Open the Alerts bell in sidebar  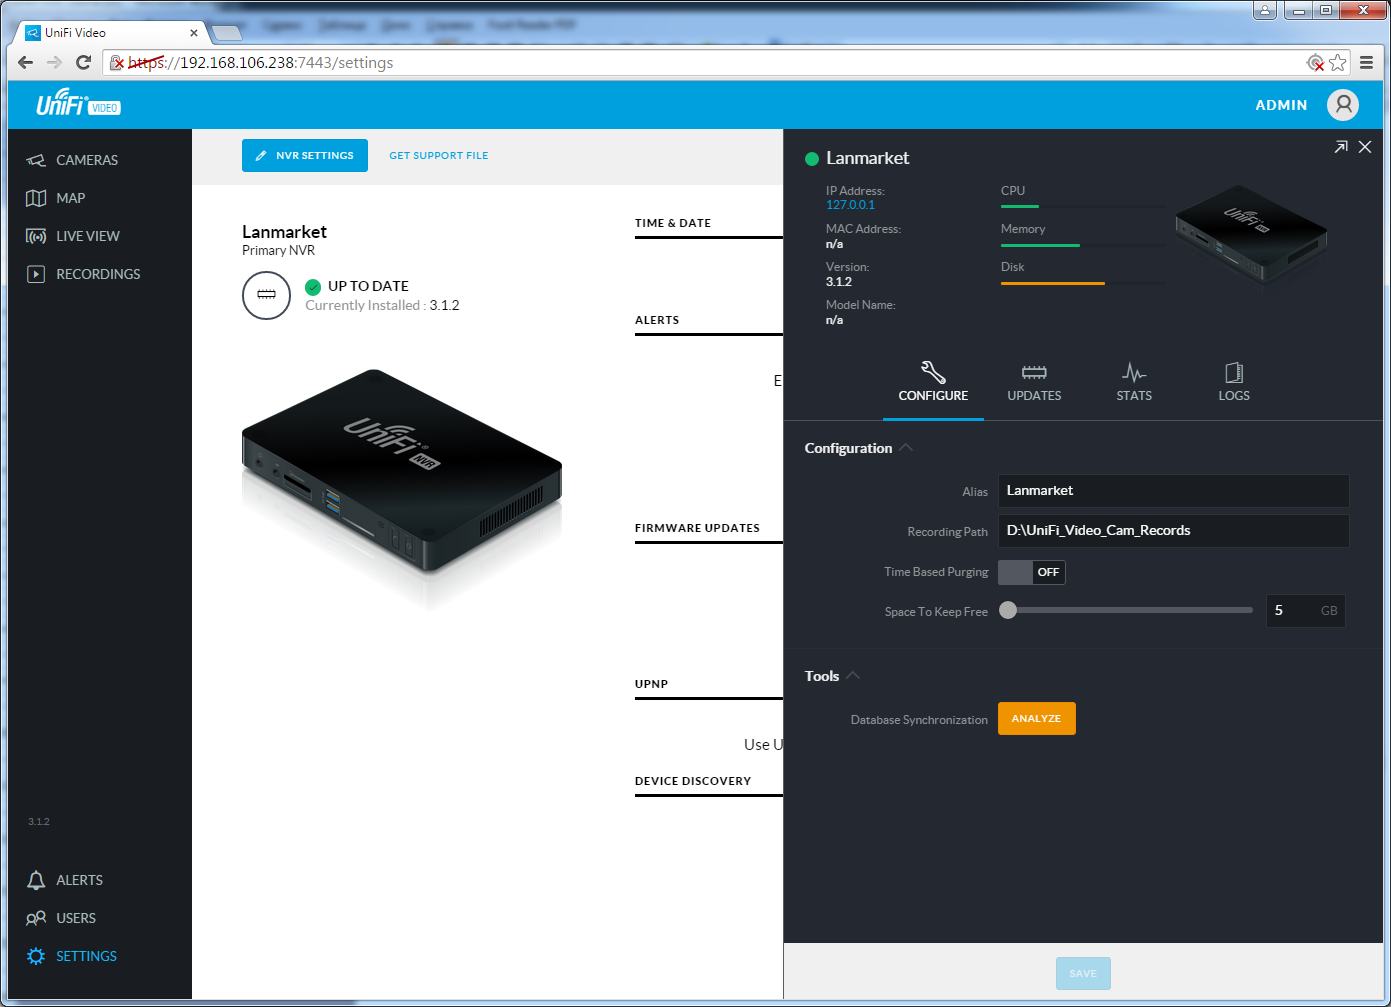point(36,880)
